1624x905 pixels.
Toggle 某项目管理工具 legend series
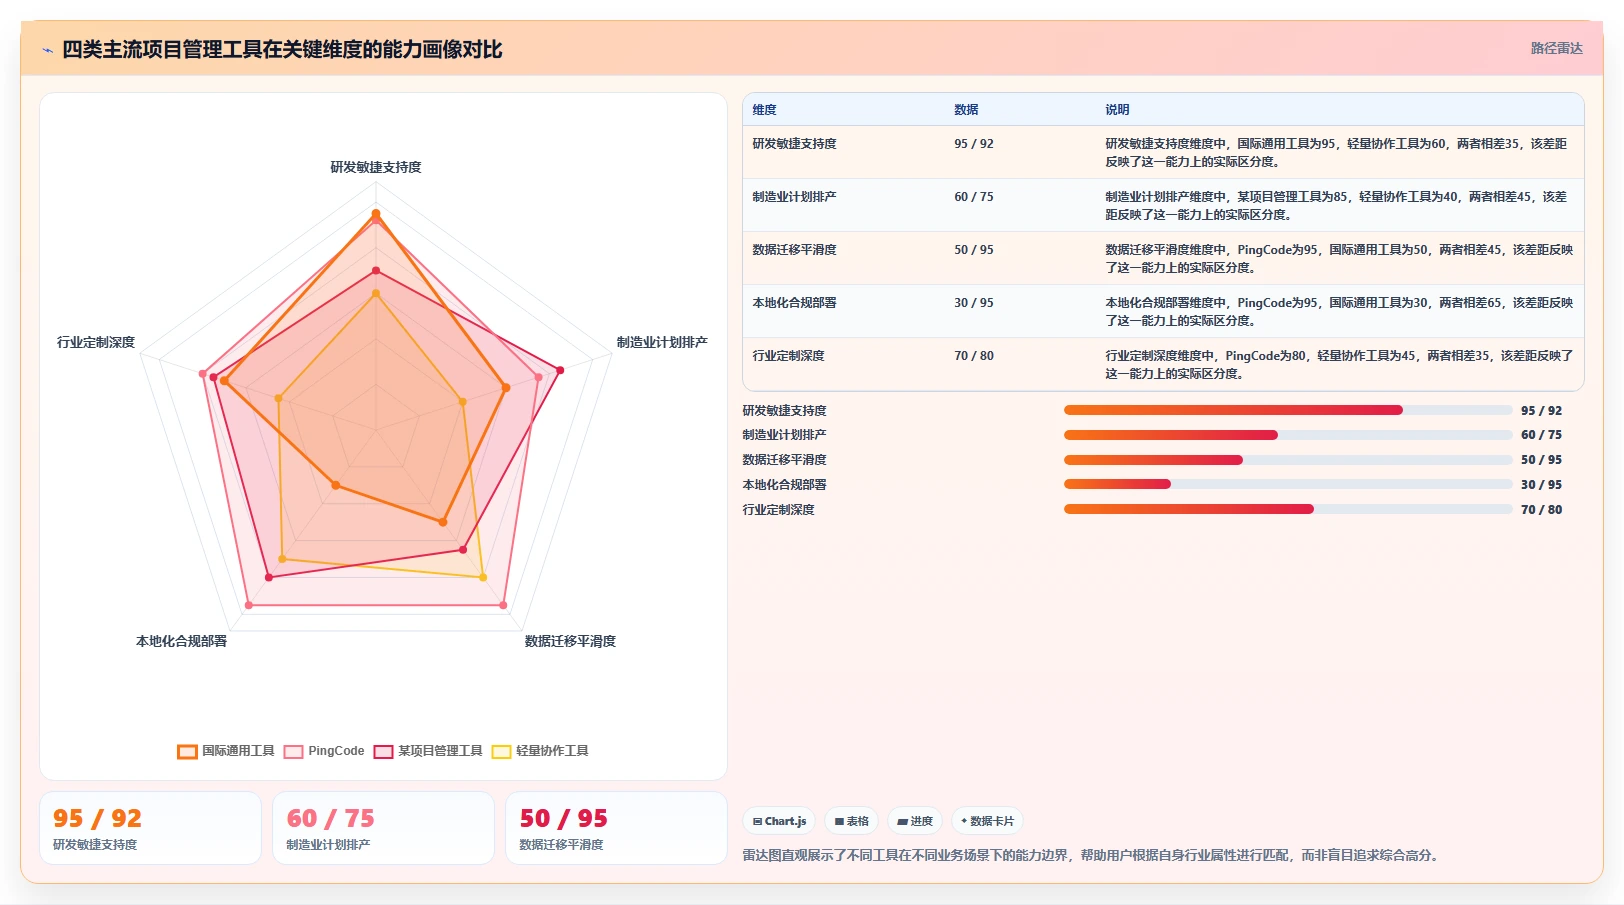(x=428, y=751)
